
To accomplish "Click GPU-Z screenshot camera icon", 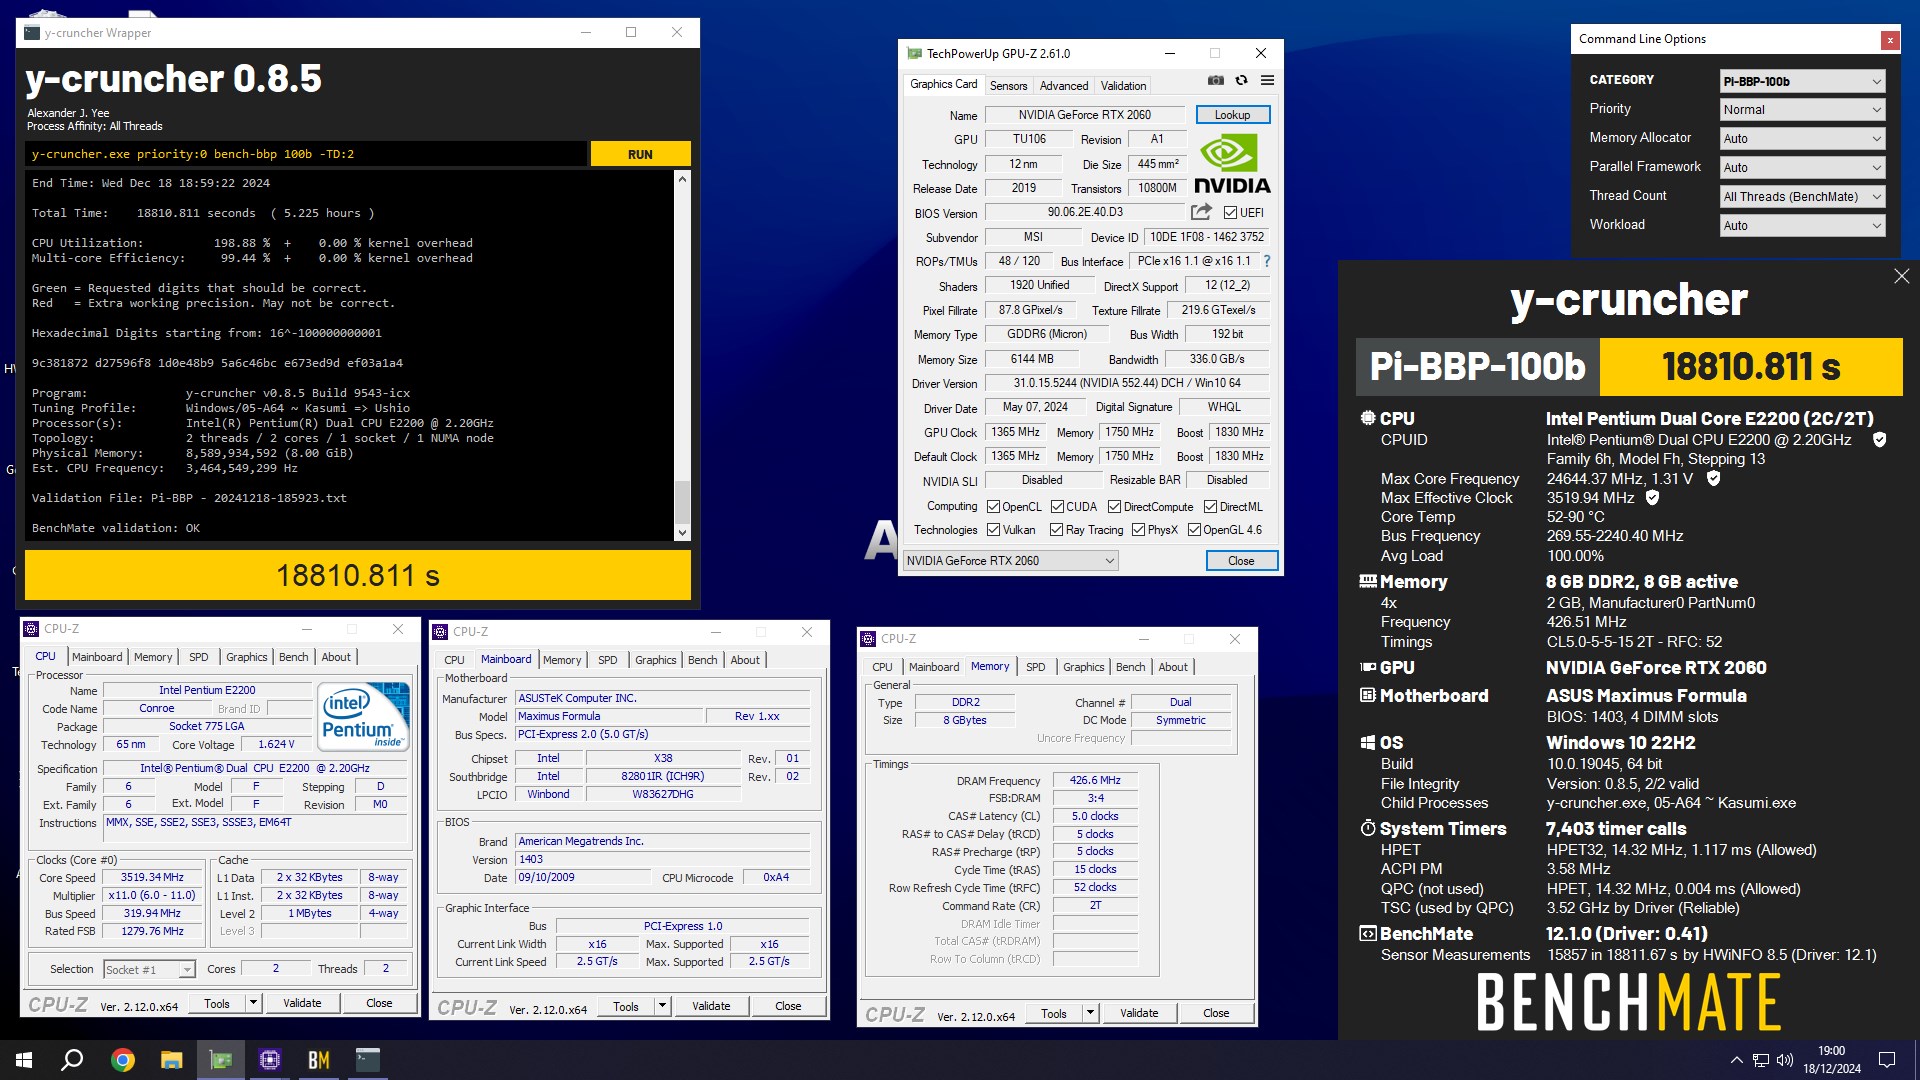I will pyautogui.click(x=1216, y=80).
